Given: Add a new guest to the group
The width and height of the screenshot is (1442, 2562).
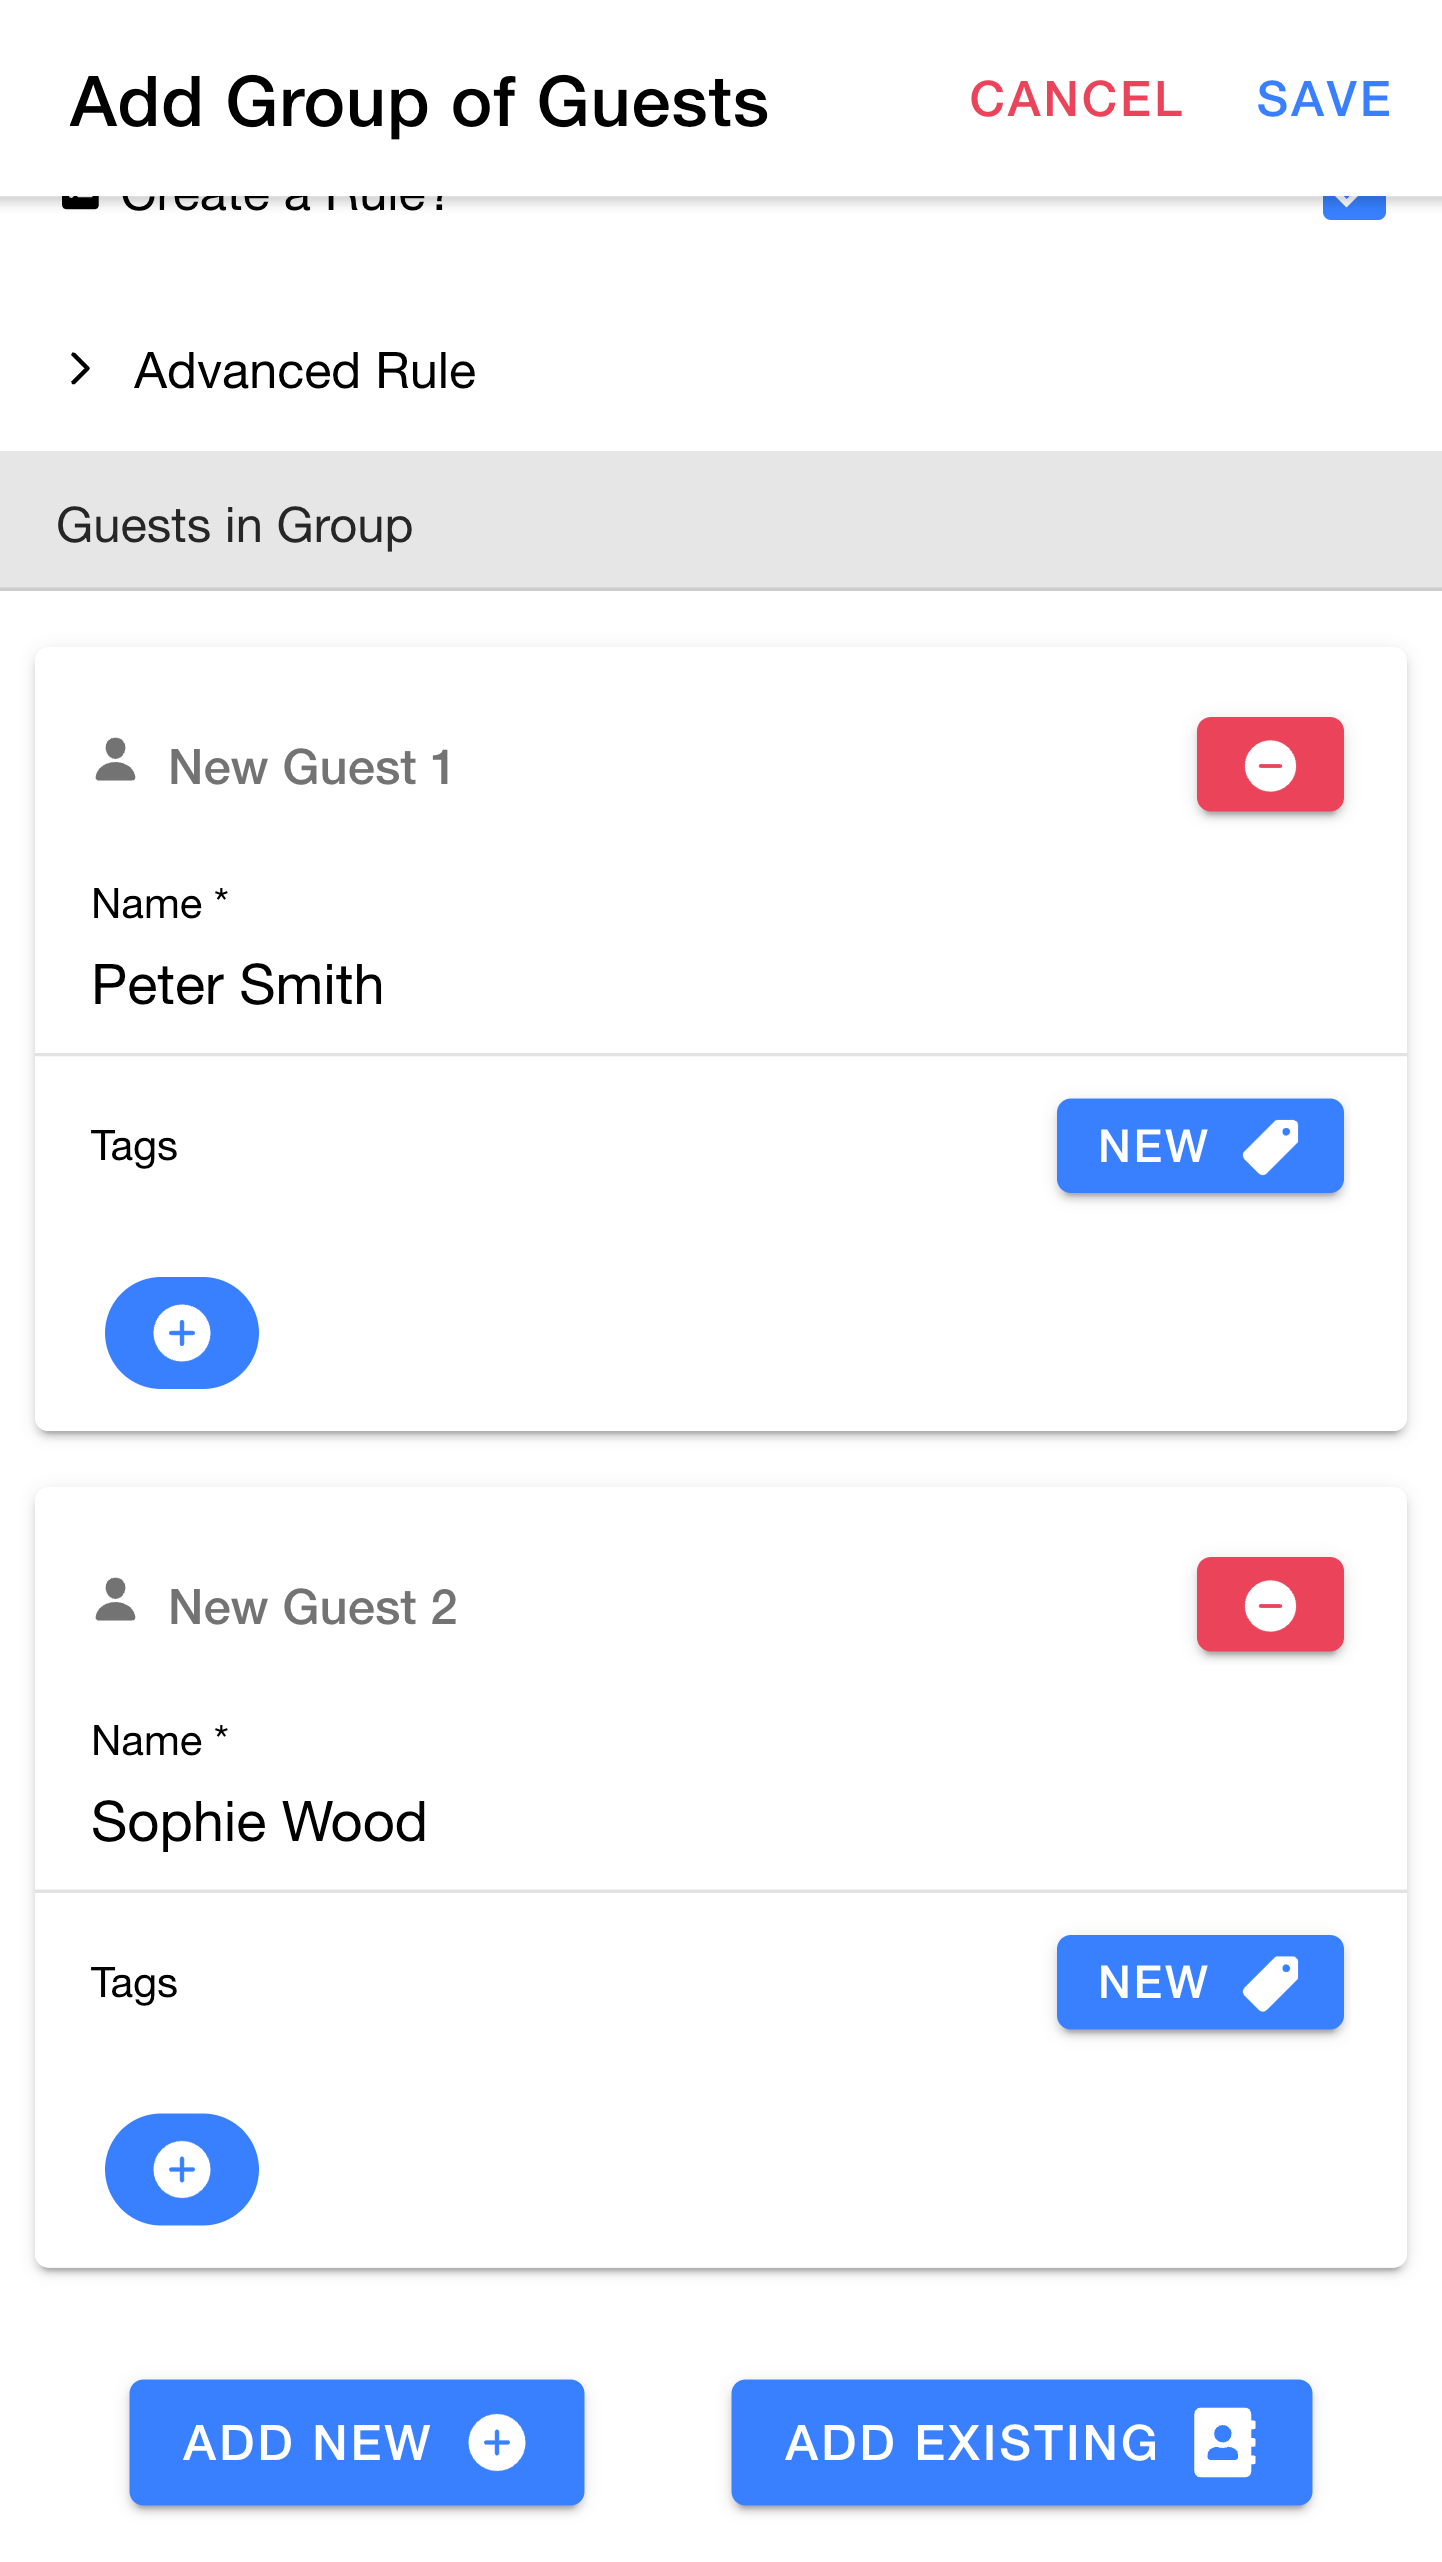Looking at the screenshot, I should coord(356,2442).
